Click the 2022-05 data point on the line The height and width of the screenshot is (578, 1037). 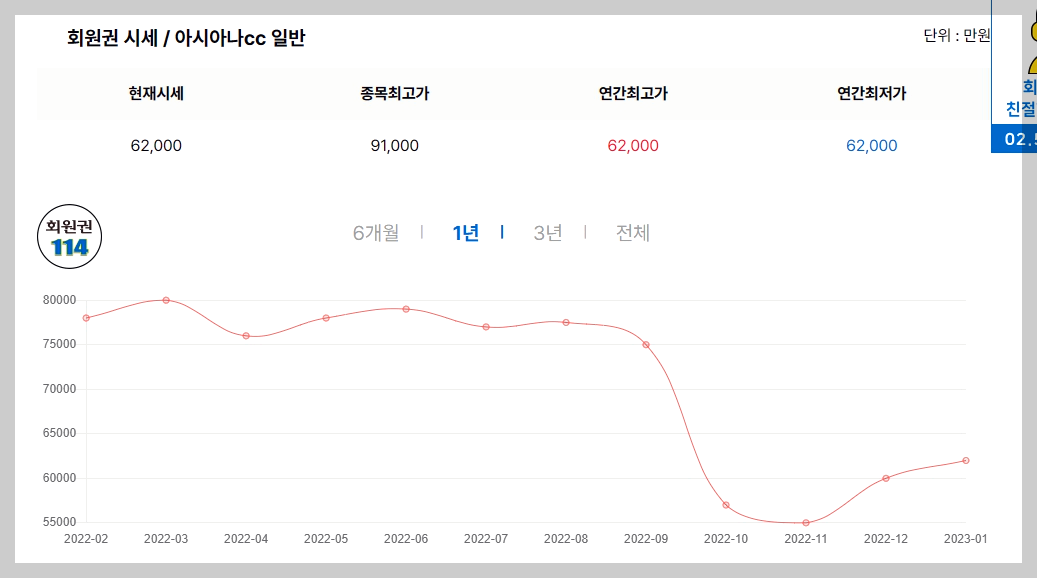click(x=326, y=318)
